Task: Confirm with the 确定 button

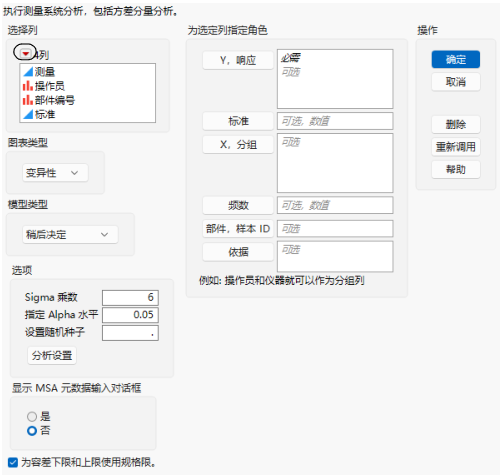Action: (456, 59)
